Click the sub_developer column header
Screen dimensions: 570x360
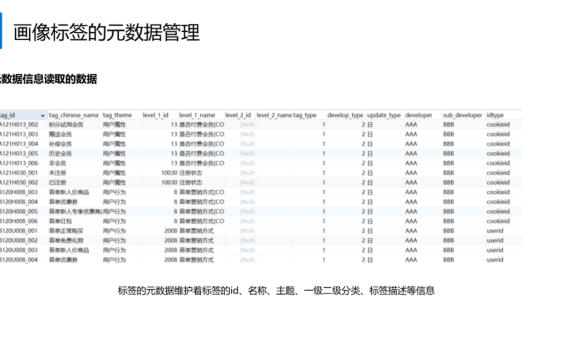point(462,115)
